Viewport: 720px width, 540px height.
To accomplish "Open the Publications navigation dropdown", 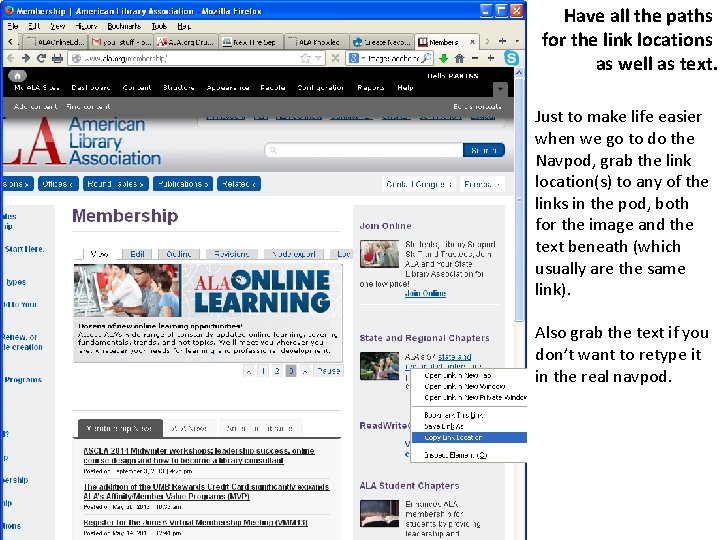I will (x=183, y=184).
